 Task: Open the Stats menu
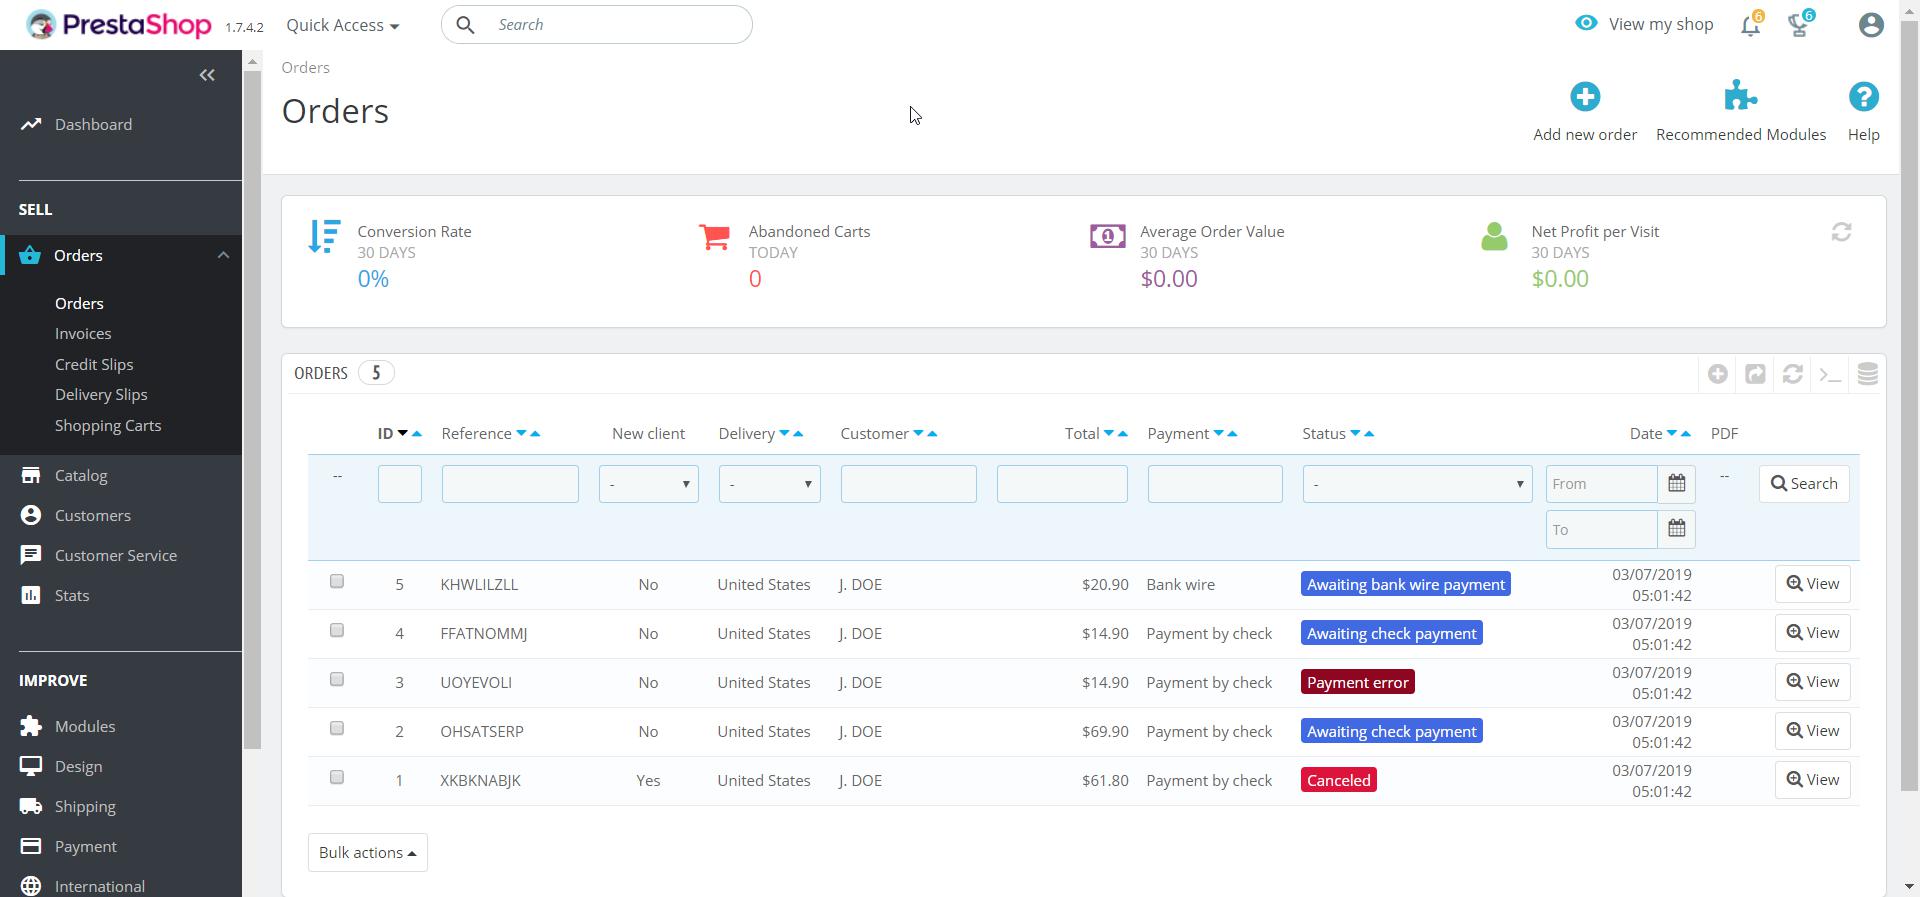coord(72,596)
